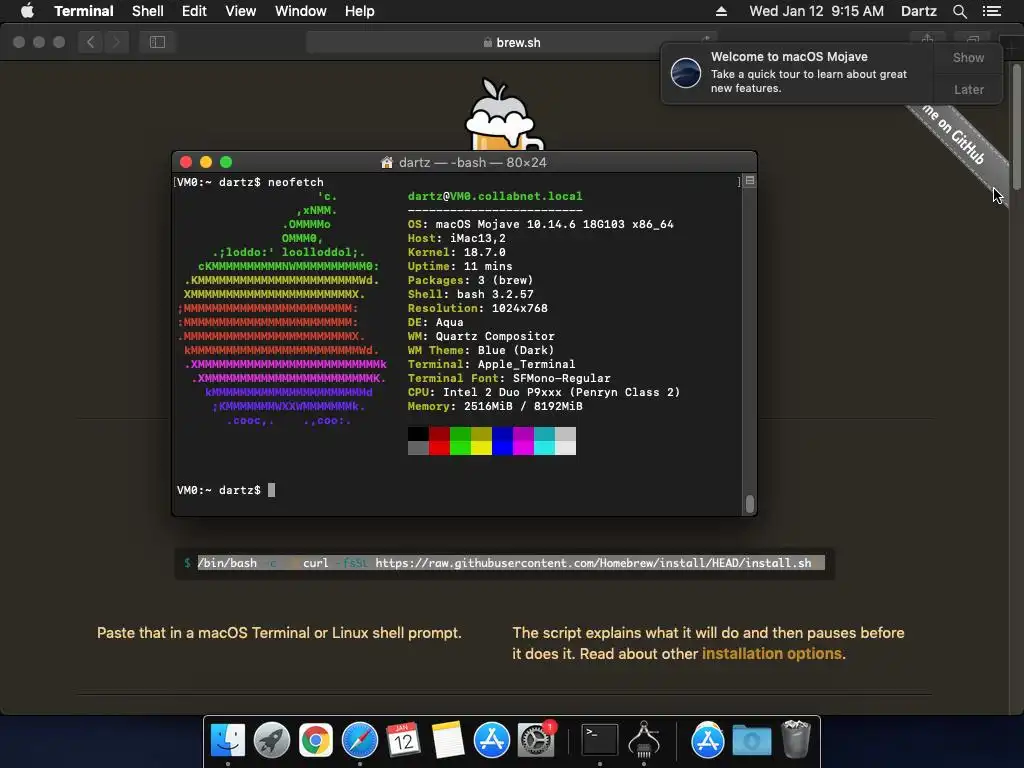1024x768 pixels.
Task: Open Spotlight search magnifier
Action: tap(959, 11)
